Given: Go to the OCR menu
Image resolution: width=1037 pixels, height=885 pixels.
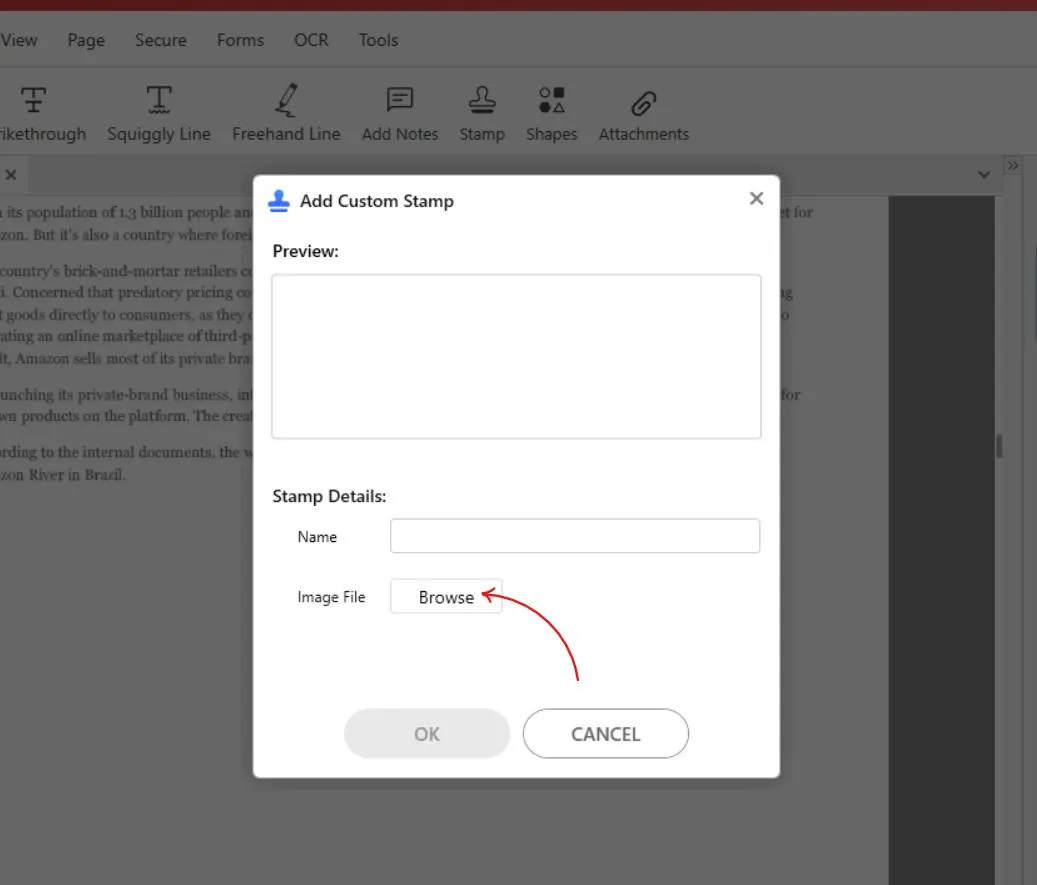Looking at the screenshot, I should click(x=311, y=40).
